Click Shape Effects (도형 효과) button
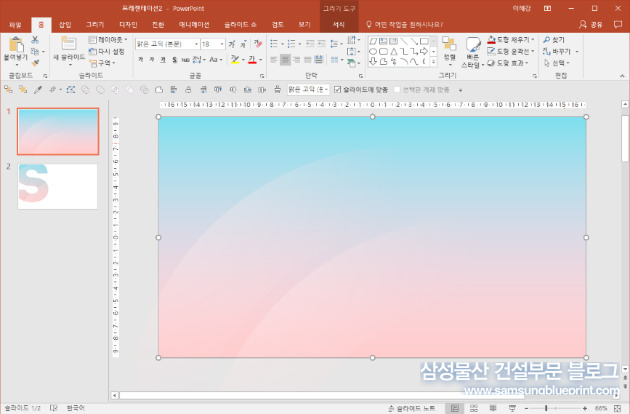The width and height of the screenshot is (630, 414). (x=508, y=63)
